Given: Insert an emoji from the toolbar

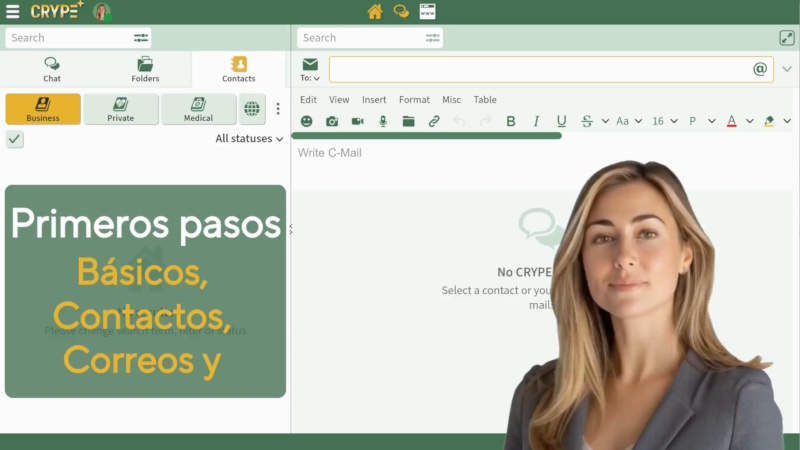Looking at the screenshot, I should 306,121.
